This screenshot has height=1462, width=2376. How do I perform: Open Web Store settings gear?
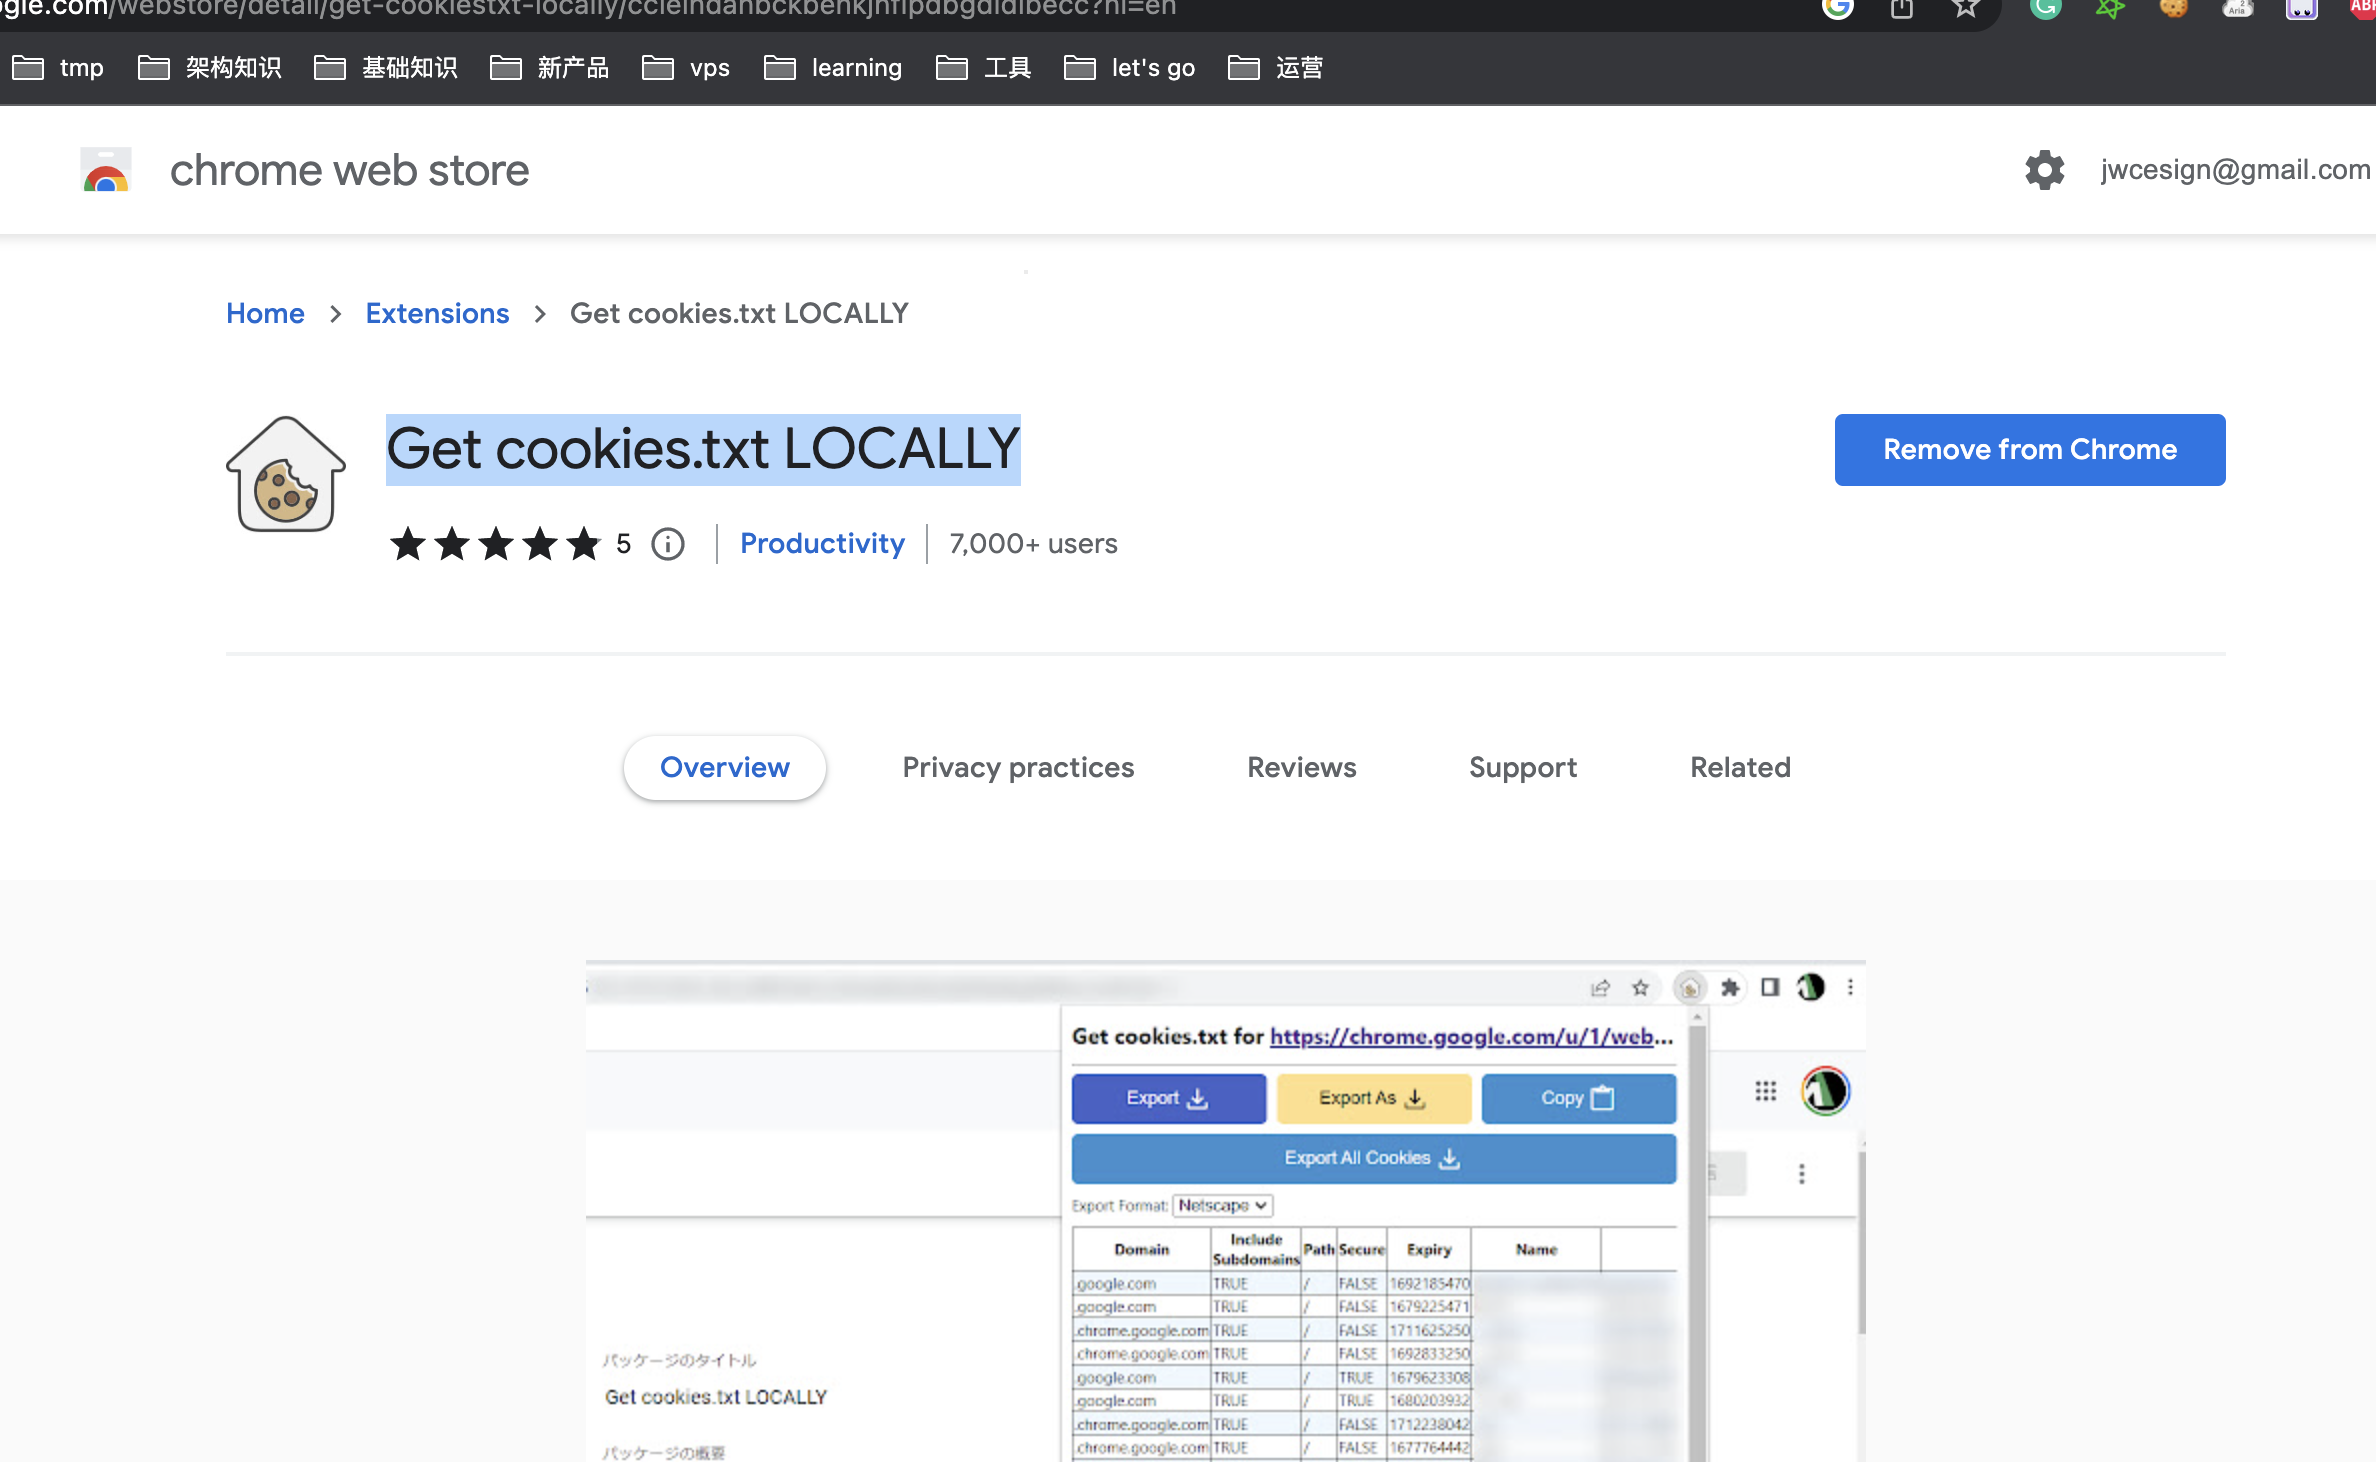[x=2045, y=170]
